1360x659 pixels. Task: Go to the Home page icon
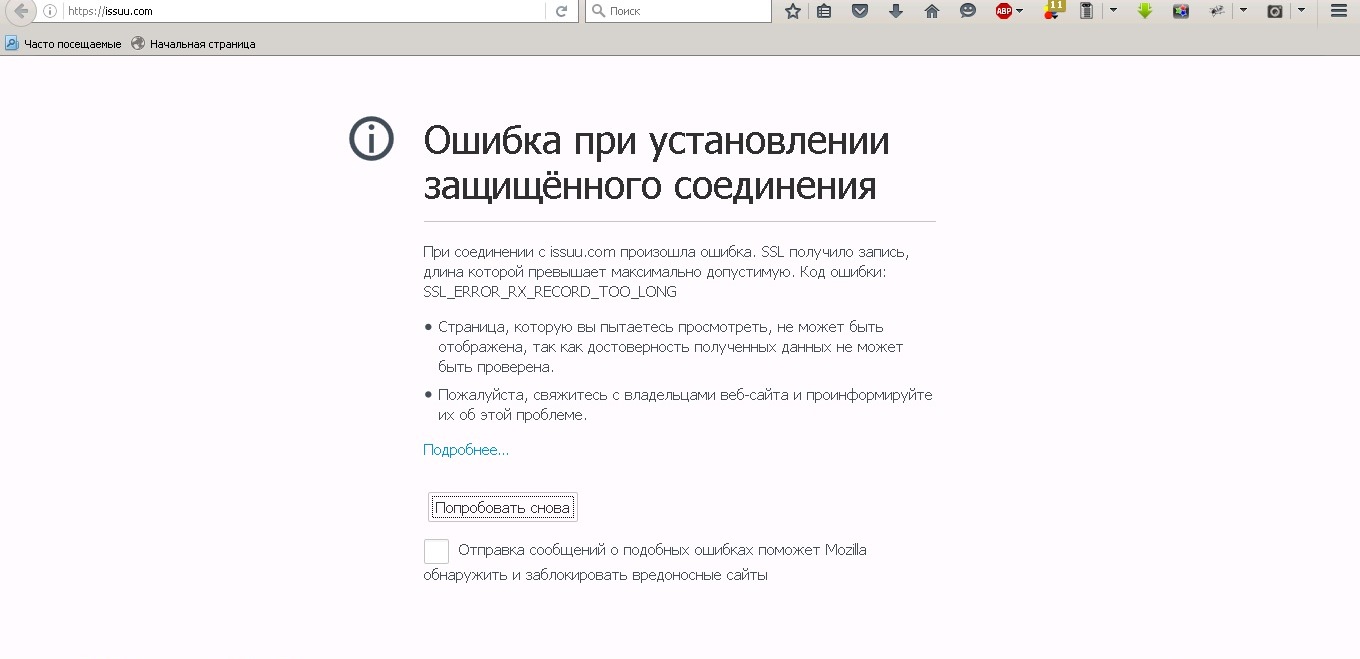tap(932, 11)
